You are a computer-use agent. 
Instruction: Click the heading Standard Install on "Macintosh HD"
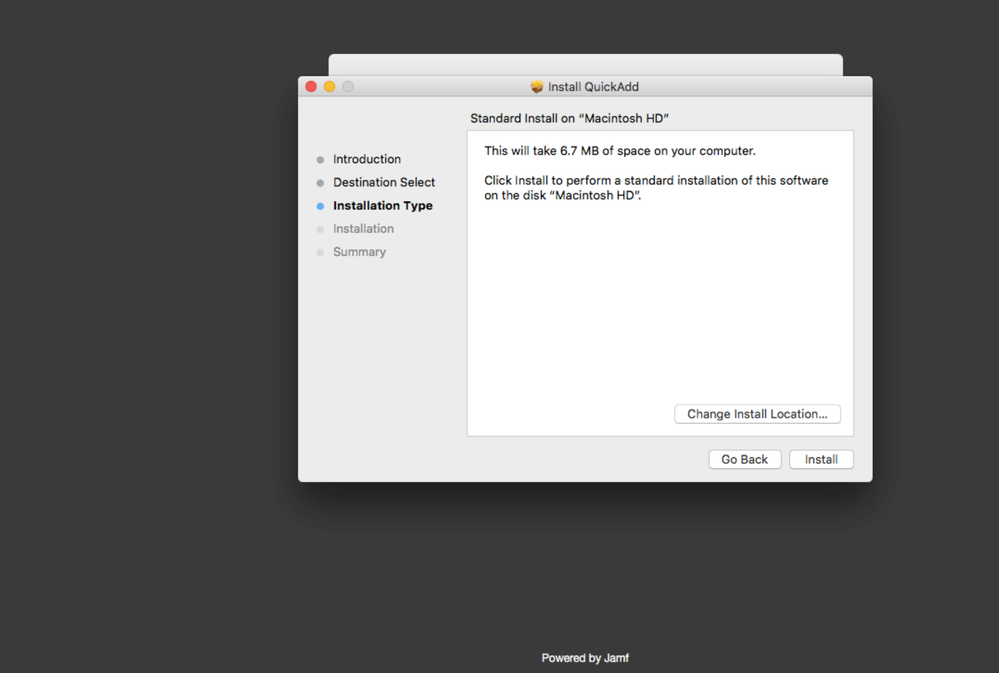click(x=569, y=119)
